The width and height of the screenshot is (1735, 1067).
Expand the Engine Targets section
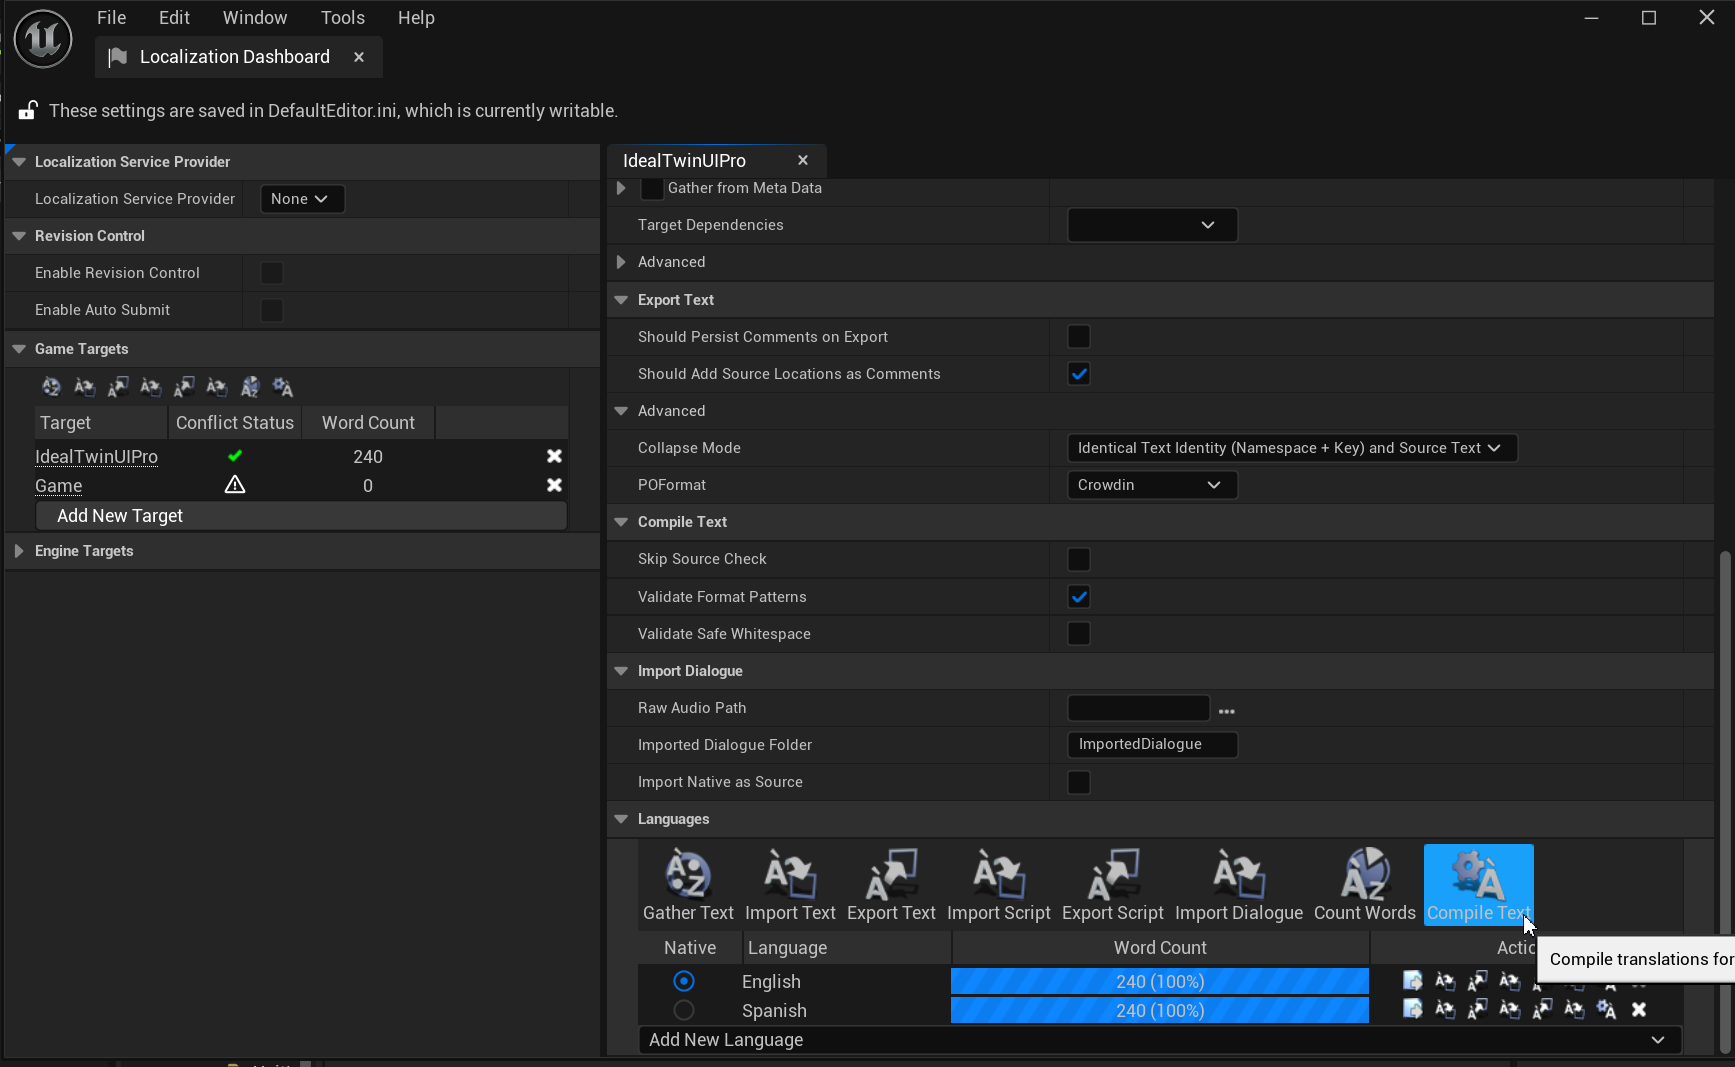(19, 551)
